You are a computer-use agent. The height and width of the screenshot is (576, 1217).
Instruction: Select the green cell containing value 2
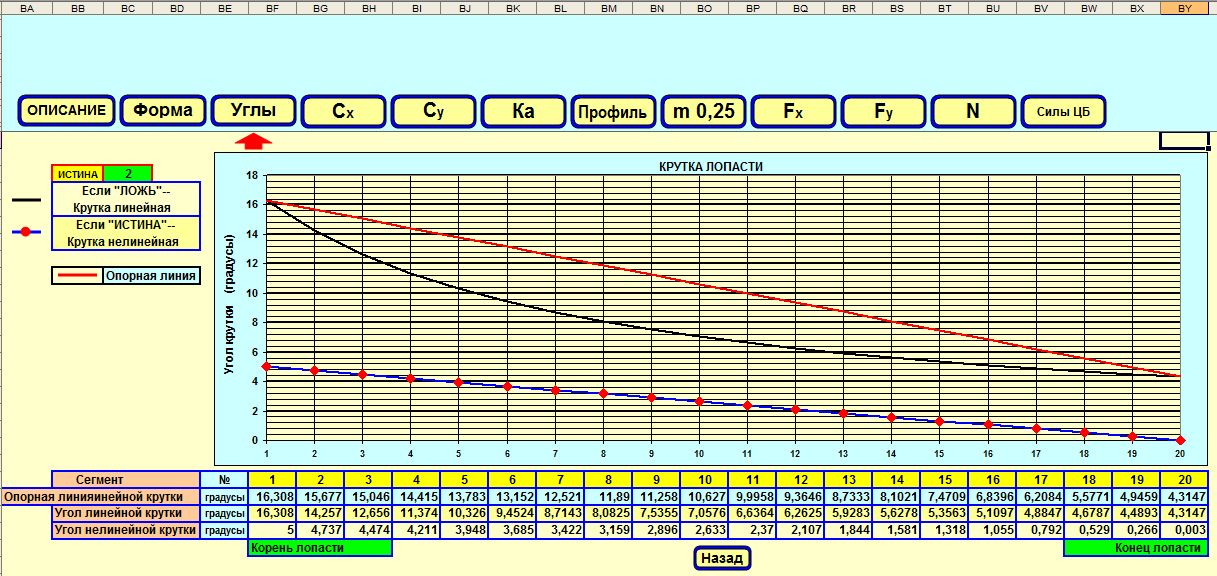click(x=128, y=174)
